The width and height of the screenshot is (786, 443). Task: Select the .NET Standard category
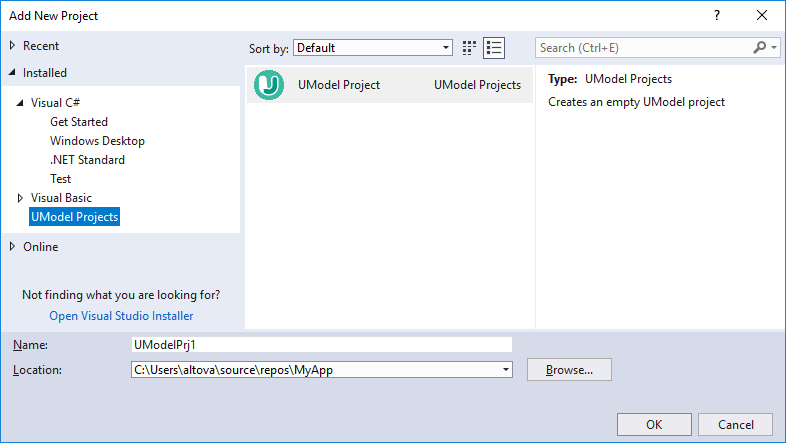(x=87, y=160)
